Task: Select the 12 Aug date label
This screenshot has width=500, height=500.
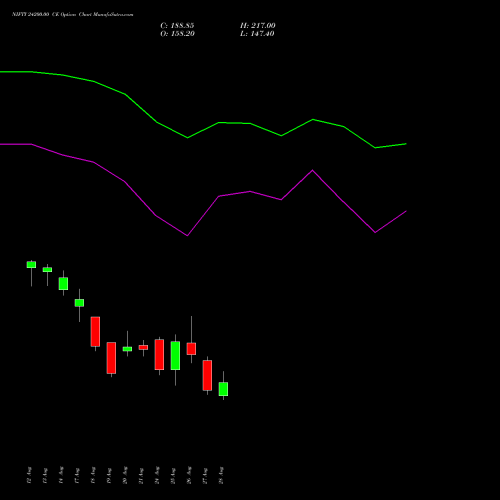Action: pyautogui.click(x=29, y=475)
